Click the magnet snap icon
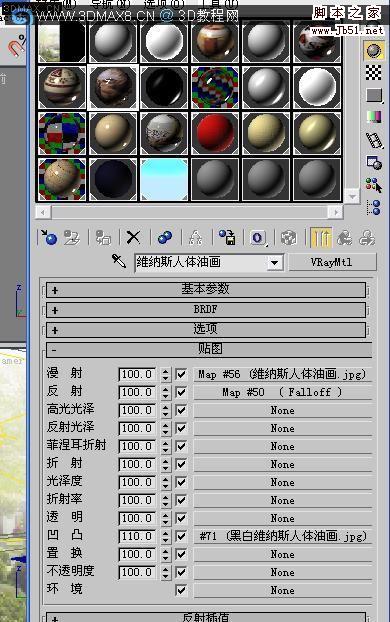 (x=16, y=46)
